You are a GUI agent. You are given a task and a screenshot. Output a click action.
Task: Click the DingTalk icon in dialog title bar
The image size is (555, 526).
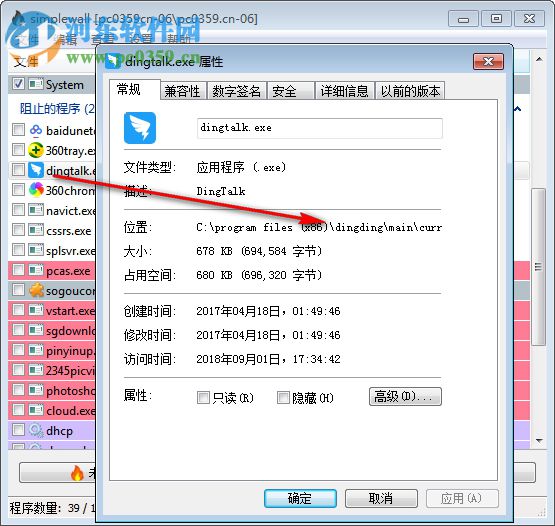113,61
